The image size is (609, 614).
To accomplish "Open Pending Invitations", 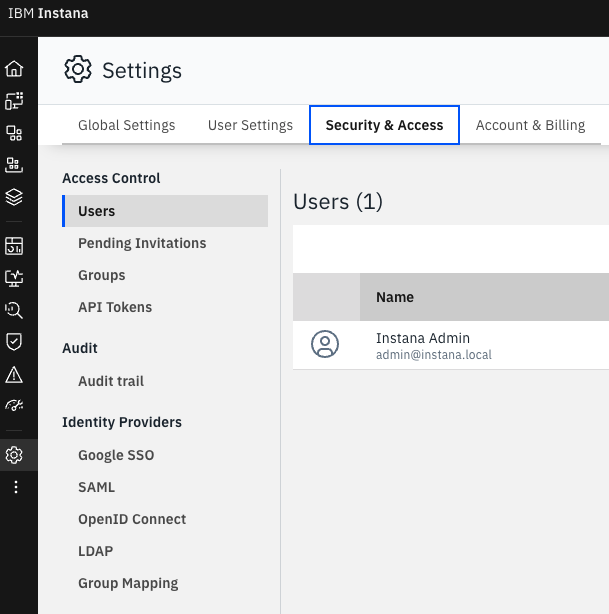I will [165, 243].
